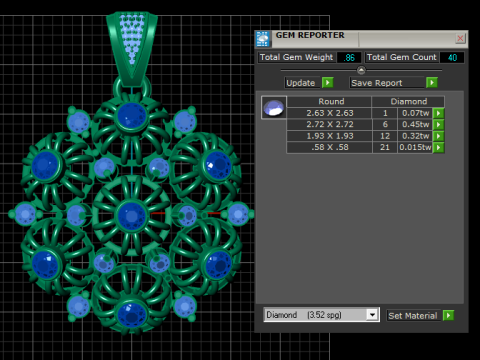
Task: Select the .58 X .58 size cell
Action: coord(329,147)
